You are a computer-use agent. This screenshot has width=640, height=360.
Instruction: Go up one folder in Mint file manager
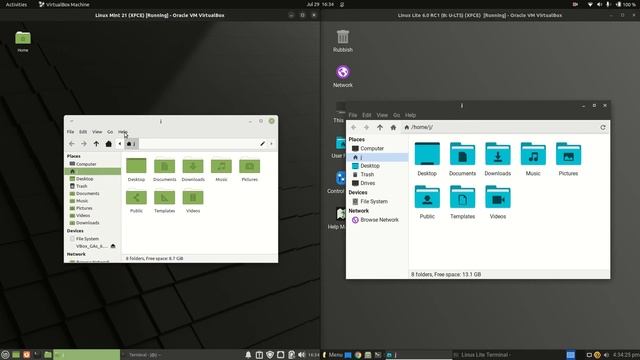(96, 144)
